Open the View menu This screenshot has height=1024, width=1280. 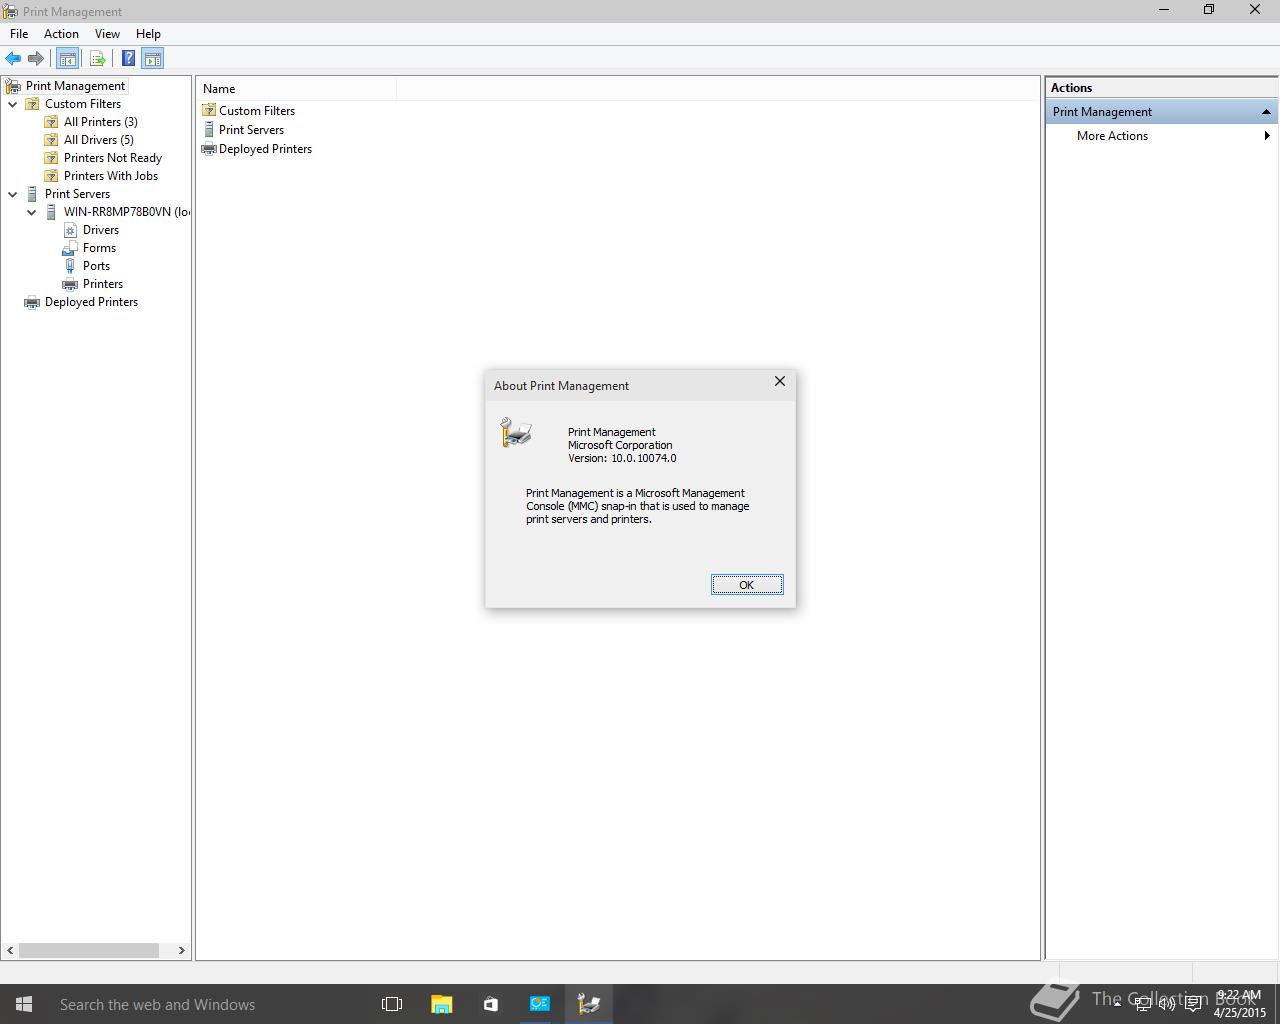(107, 33)
